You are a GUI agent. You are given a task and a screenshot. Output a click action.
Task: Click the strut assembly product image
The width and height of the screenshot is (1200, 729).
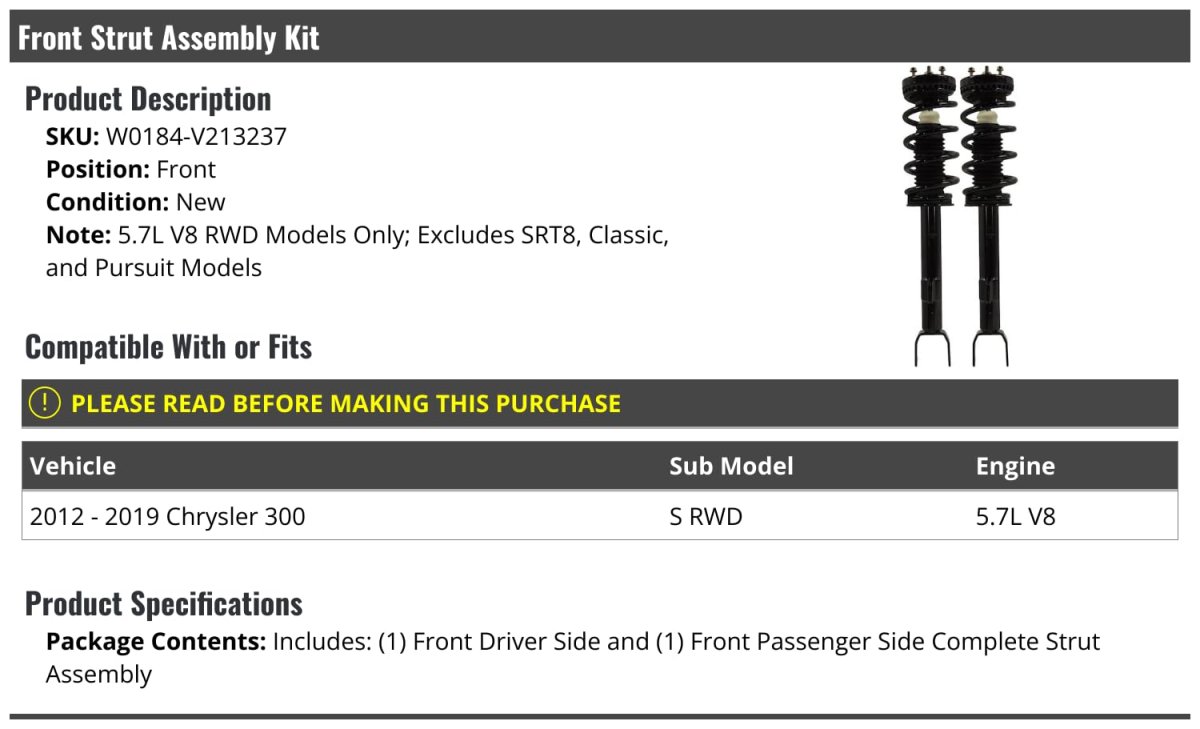coord(960,215)
